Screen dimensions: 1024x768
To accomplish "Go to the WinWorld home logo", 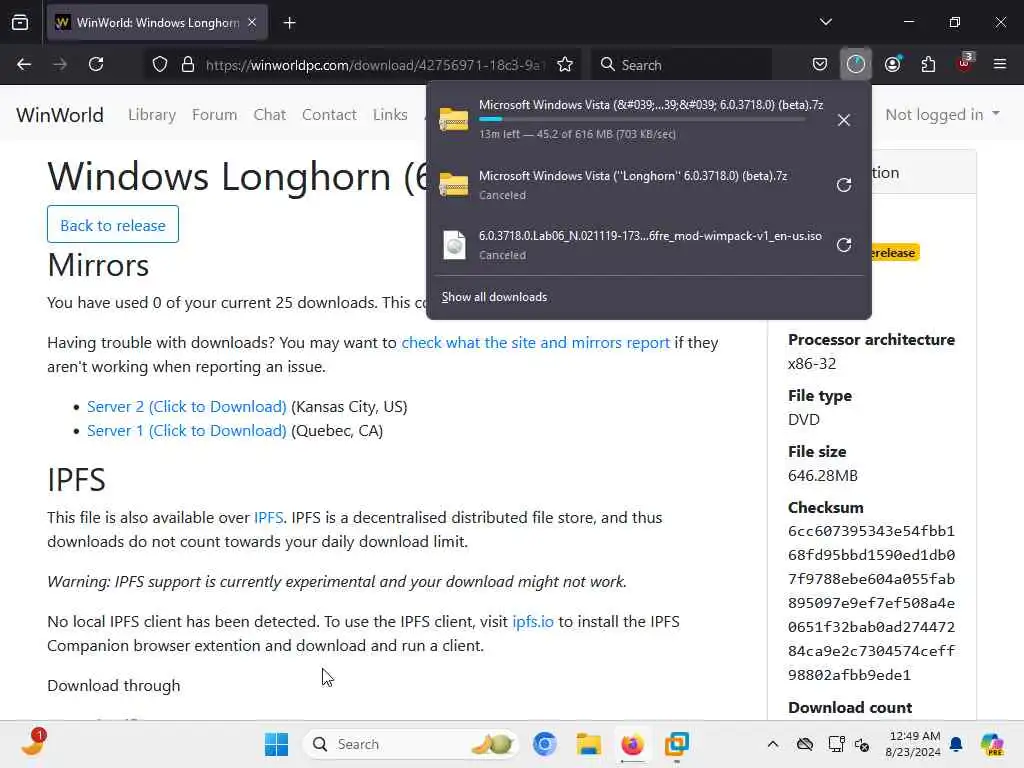I will tap(60, 115).
